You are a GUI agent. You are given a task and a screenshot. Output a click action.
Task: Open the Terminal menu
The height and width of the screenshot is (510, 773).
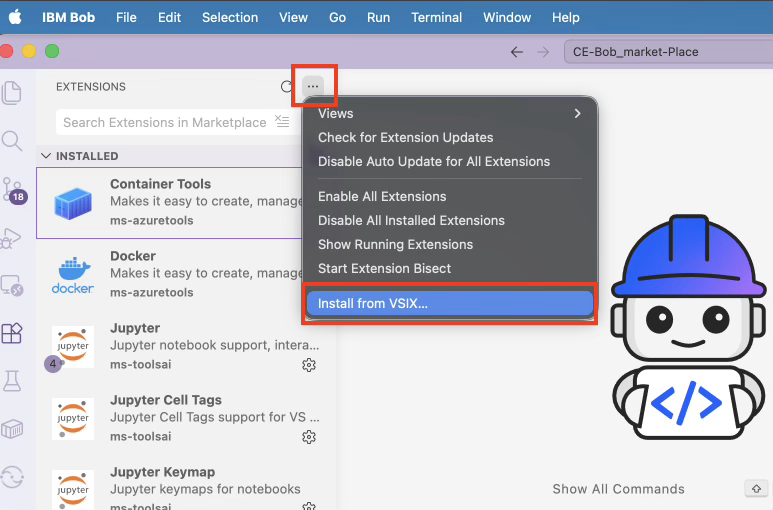[x=436, y=18]
